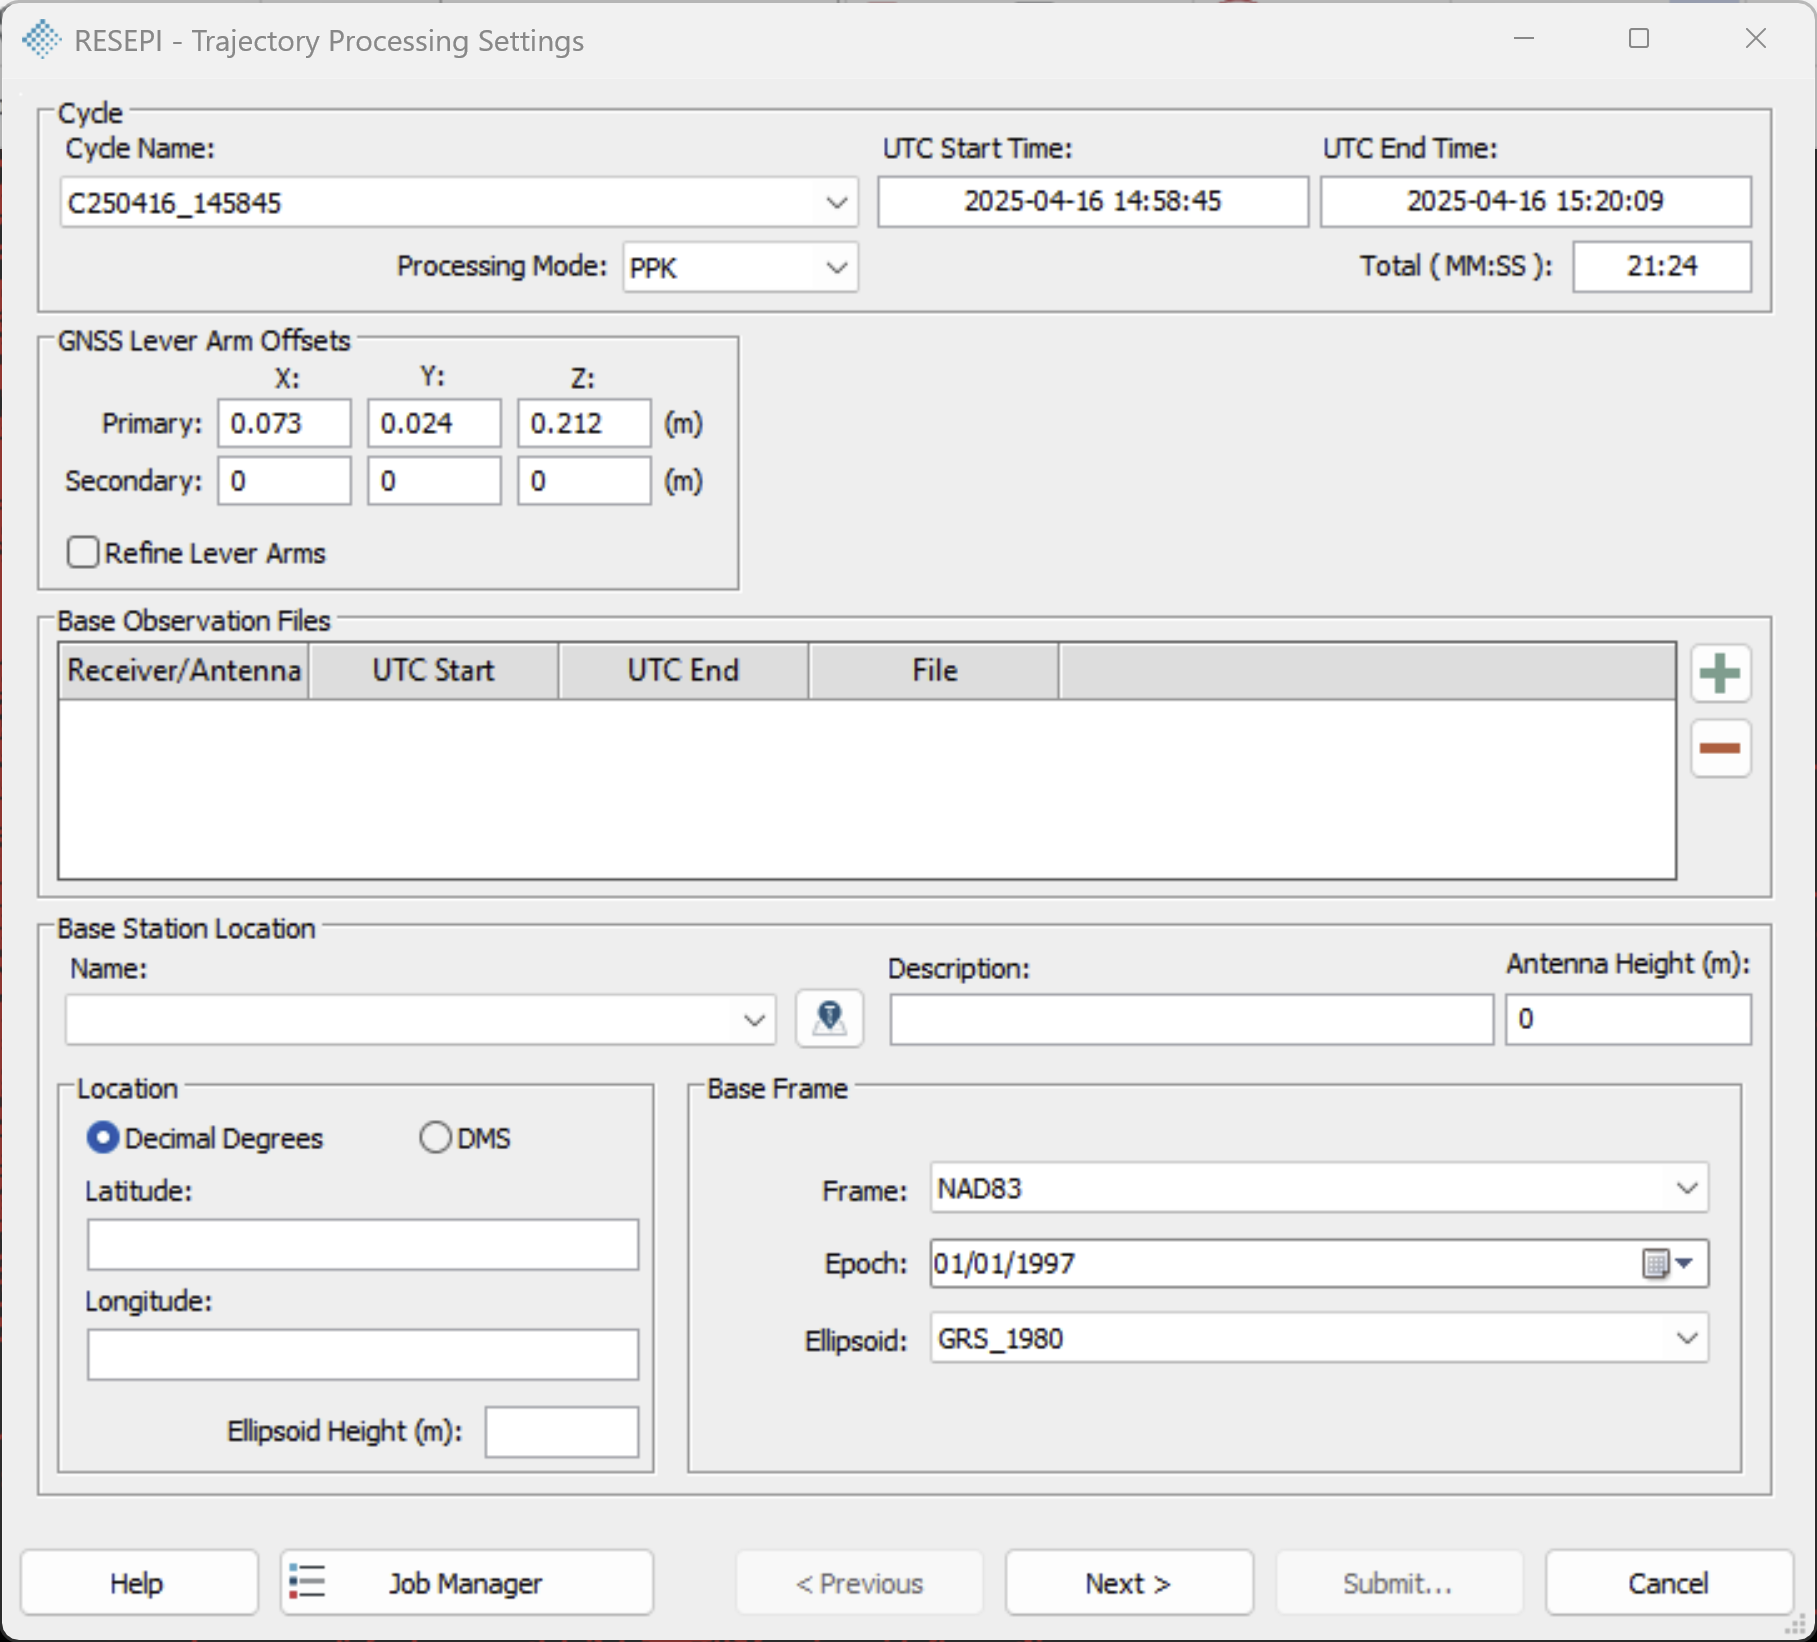1817x1642 pixels.
Task: Open the Ellipsoid GRS_1980 dropdown
Action: 1686,1338
